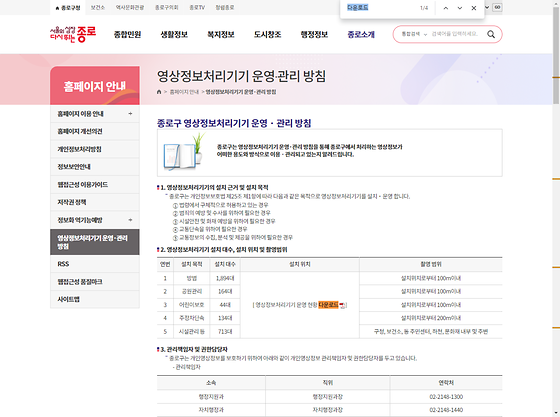The image size is (560, 417).
Task: Open the 행정정보 menu
Action: (x=314, y=35)
